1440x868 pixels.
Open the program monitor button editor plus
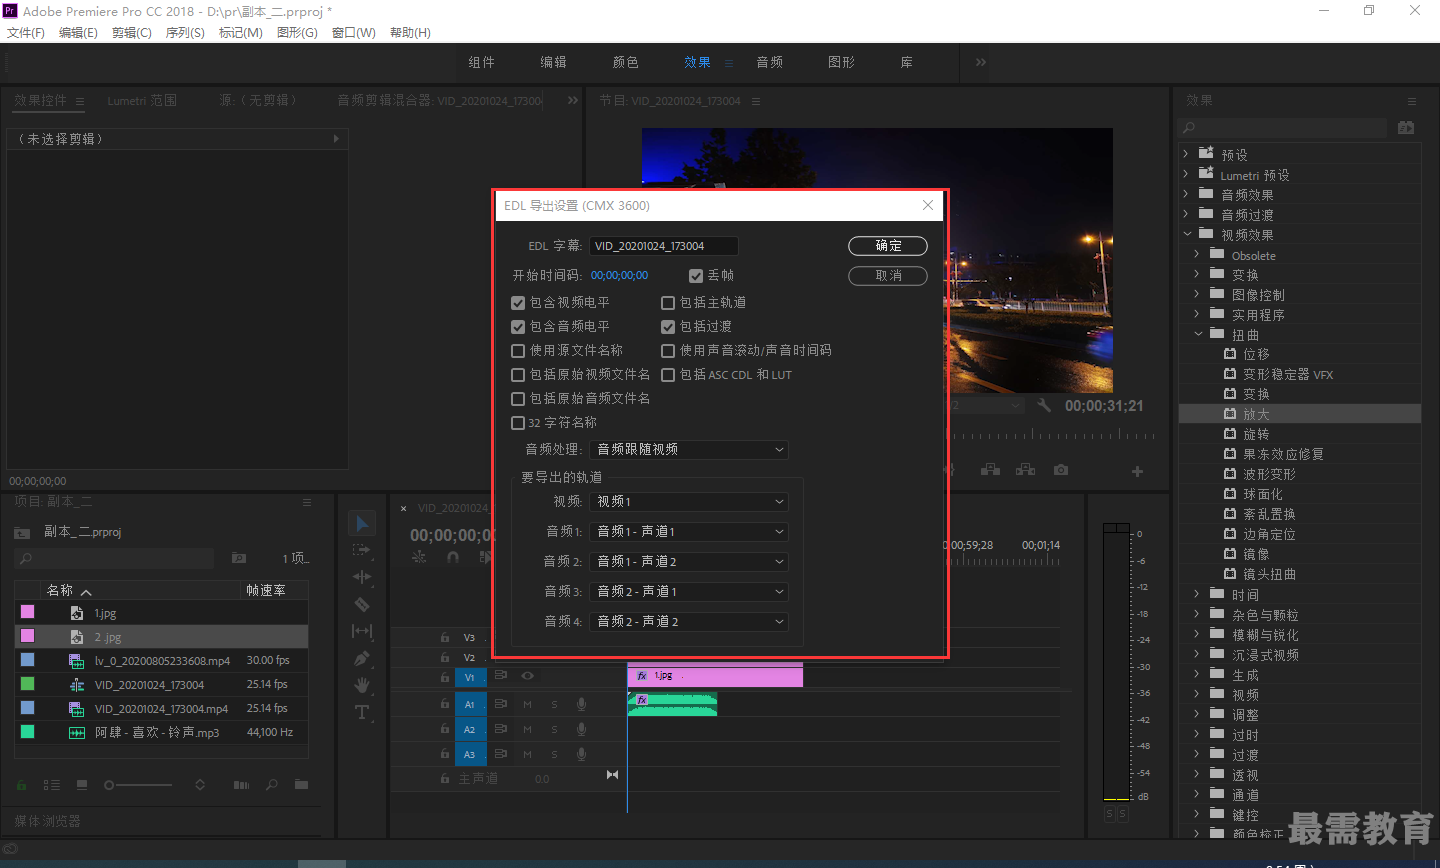(x=1137, y=471)
